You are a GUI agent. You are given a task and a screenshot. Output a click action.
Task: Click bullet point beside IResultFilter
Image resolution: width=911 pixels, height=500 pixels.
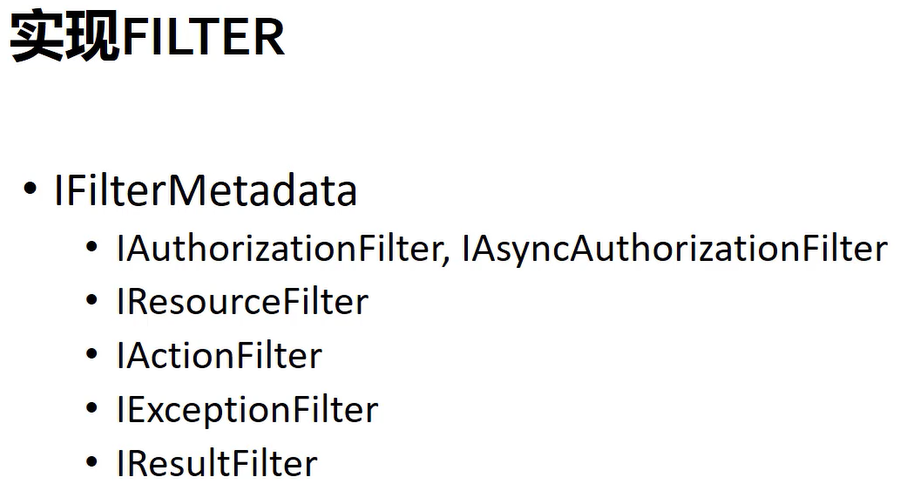click(x=92, y=462)
